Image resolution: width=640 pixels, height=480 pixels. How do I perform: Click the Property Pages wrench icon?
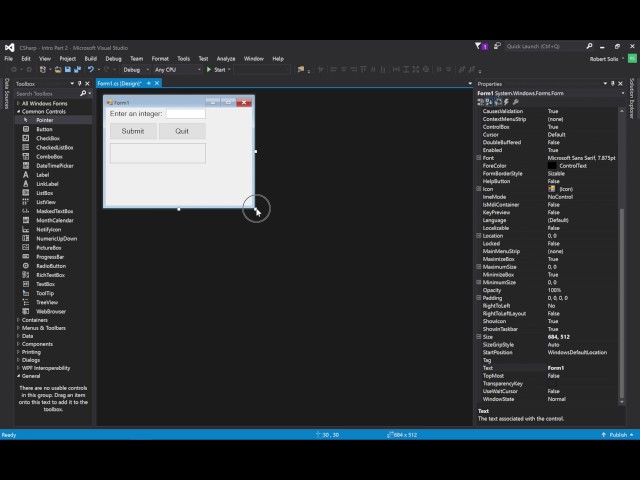[516, 102]
